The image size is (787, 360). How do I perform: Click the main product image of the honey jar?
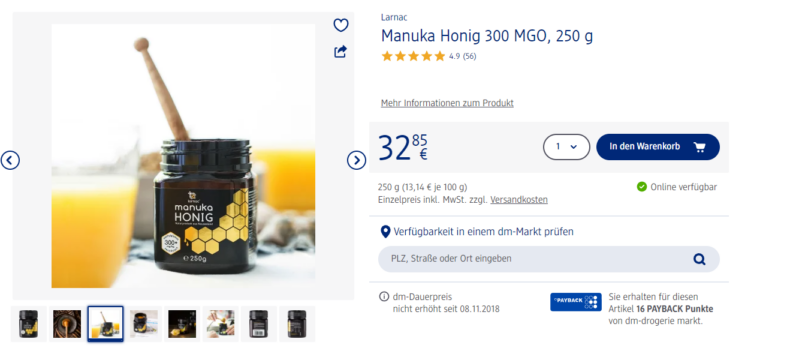[183, 156]
